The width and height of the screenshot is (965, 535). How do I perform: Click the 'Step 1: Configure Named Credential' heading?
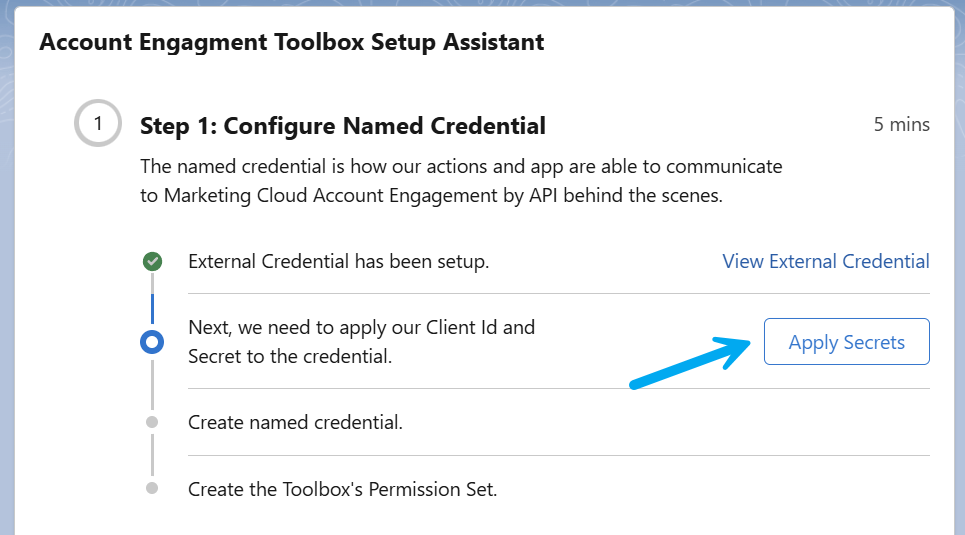(343, 126)
